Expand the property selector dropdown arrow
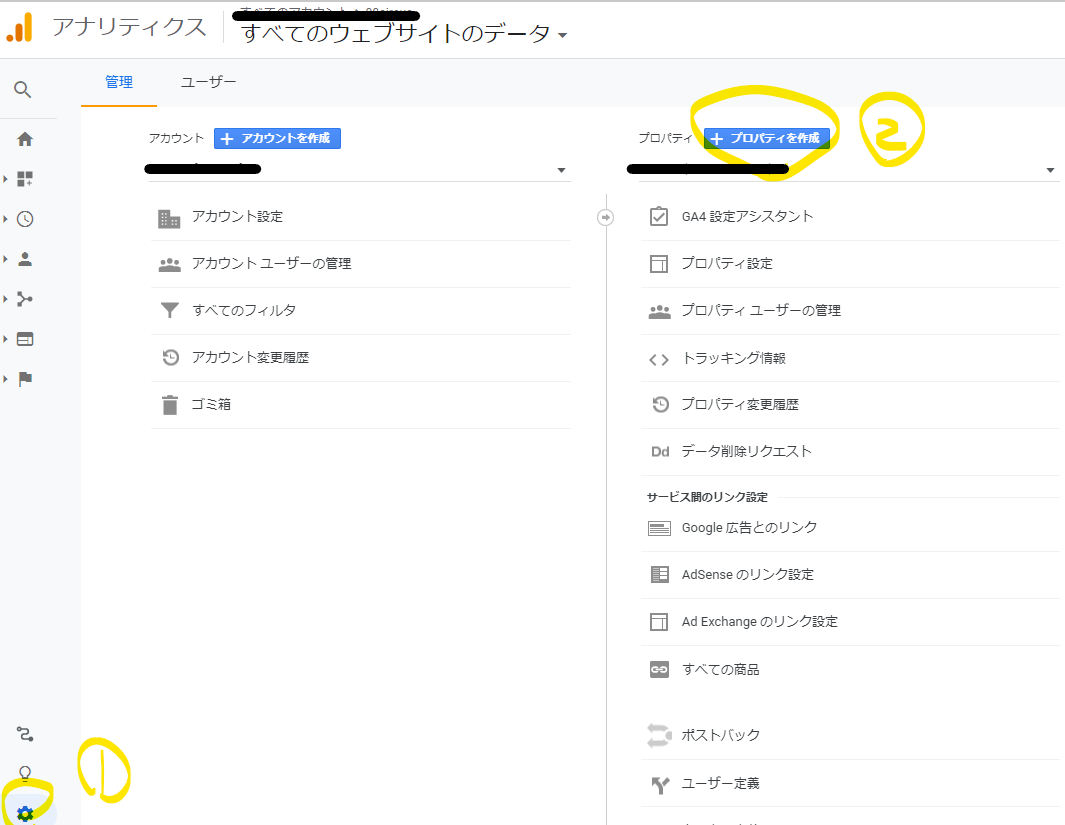Viewport: 1065px width, 825px height. coord(1050,171)
